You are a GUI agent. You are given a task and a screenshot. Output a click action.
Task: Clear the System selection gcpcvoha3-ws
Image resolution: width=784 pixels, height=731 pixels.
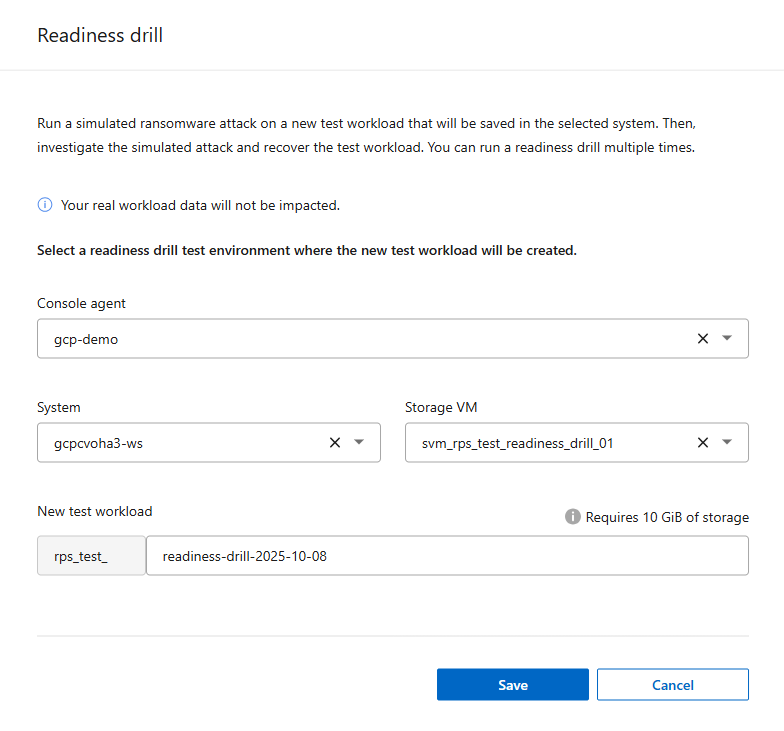335,443
